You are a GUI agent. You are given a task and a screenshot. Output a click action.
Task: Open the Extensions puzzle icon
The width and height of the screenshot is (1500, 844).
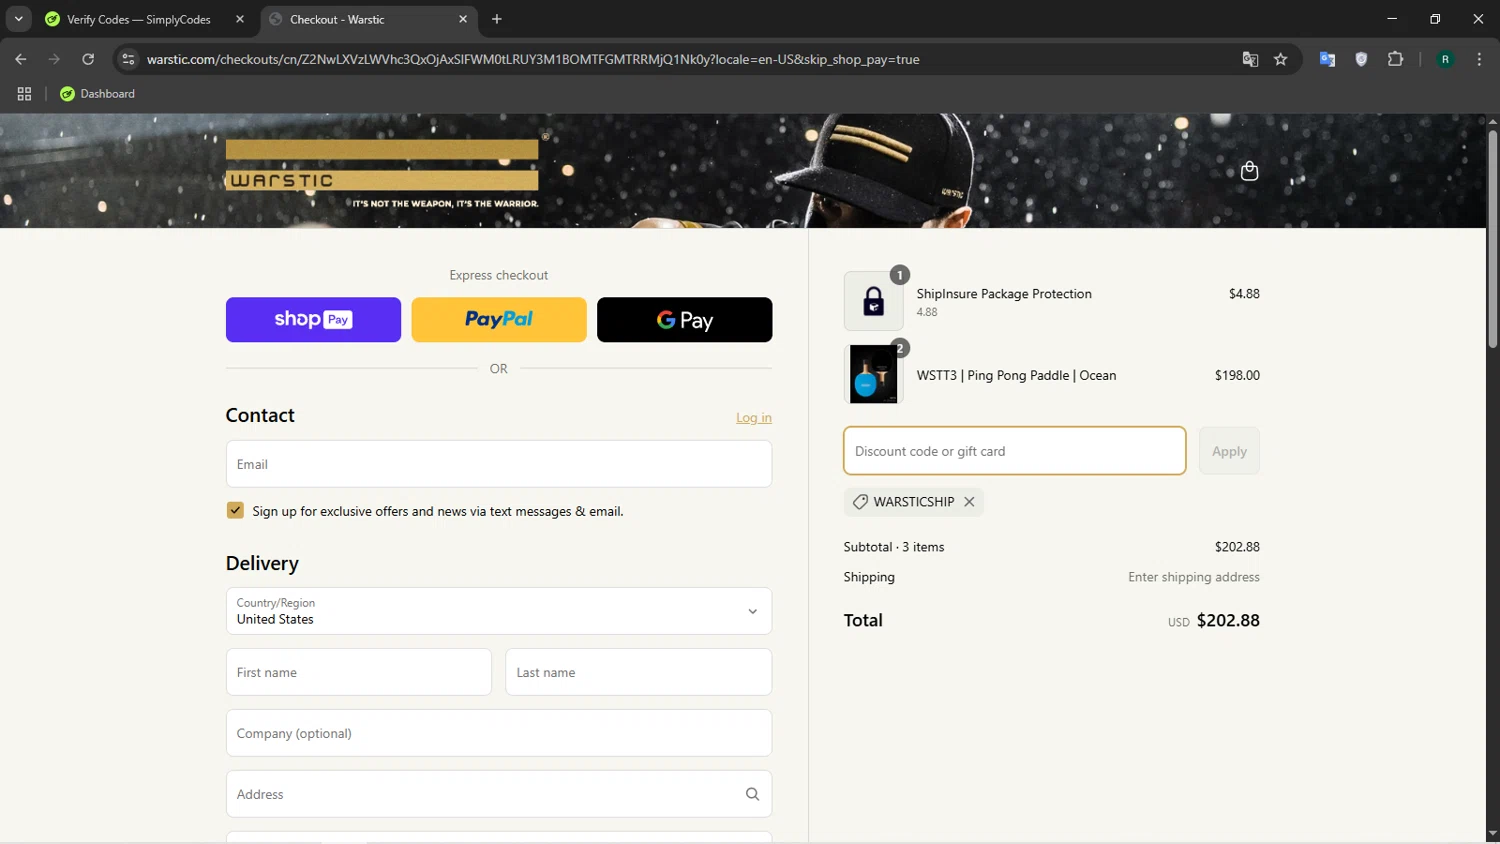click(x=1395, y=59)
